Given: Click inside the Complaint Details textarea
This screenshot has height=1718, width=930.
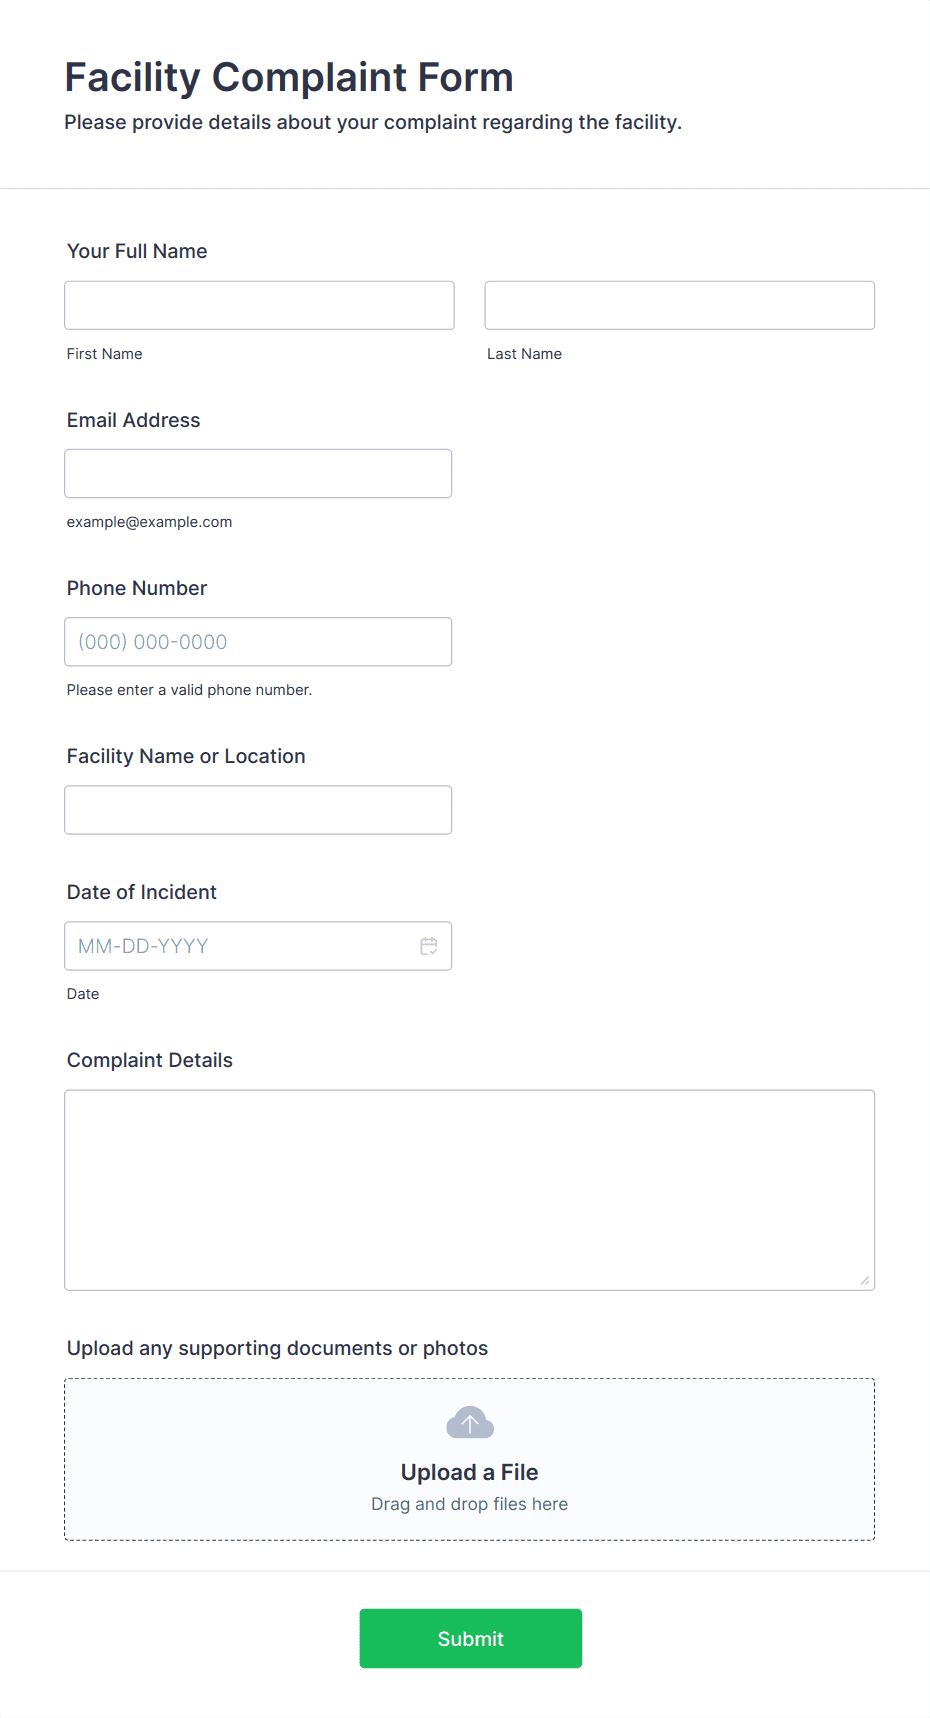Looking at the screenshot, I should (x=470, y=1189).
